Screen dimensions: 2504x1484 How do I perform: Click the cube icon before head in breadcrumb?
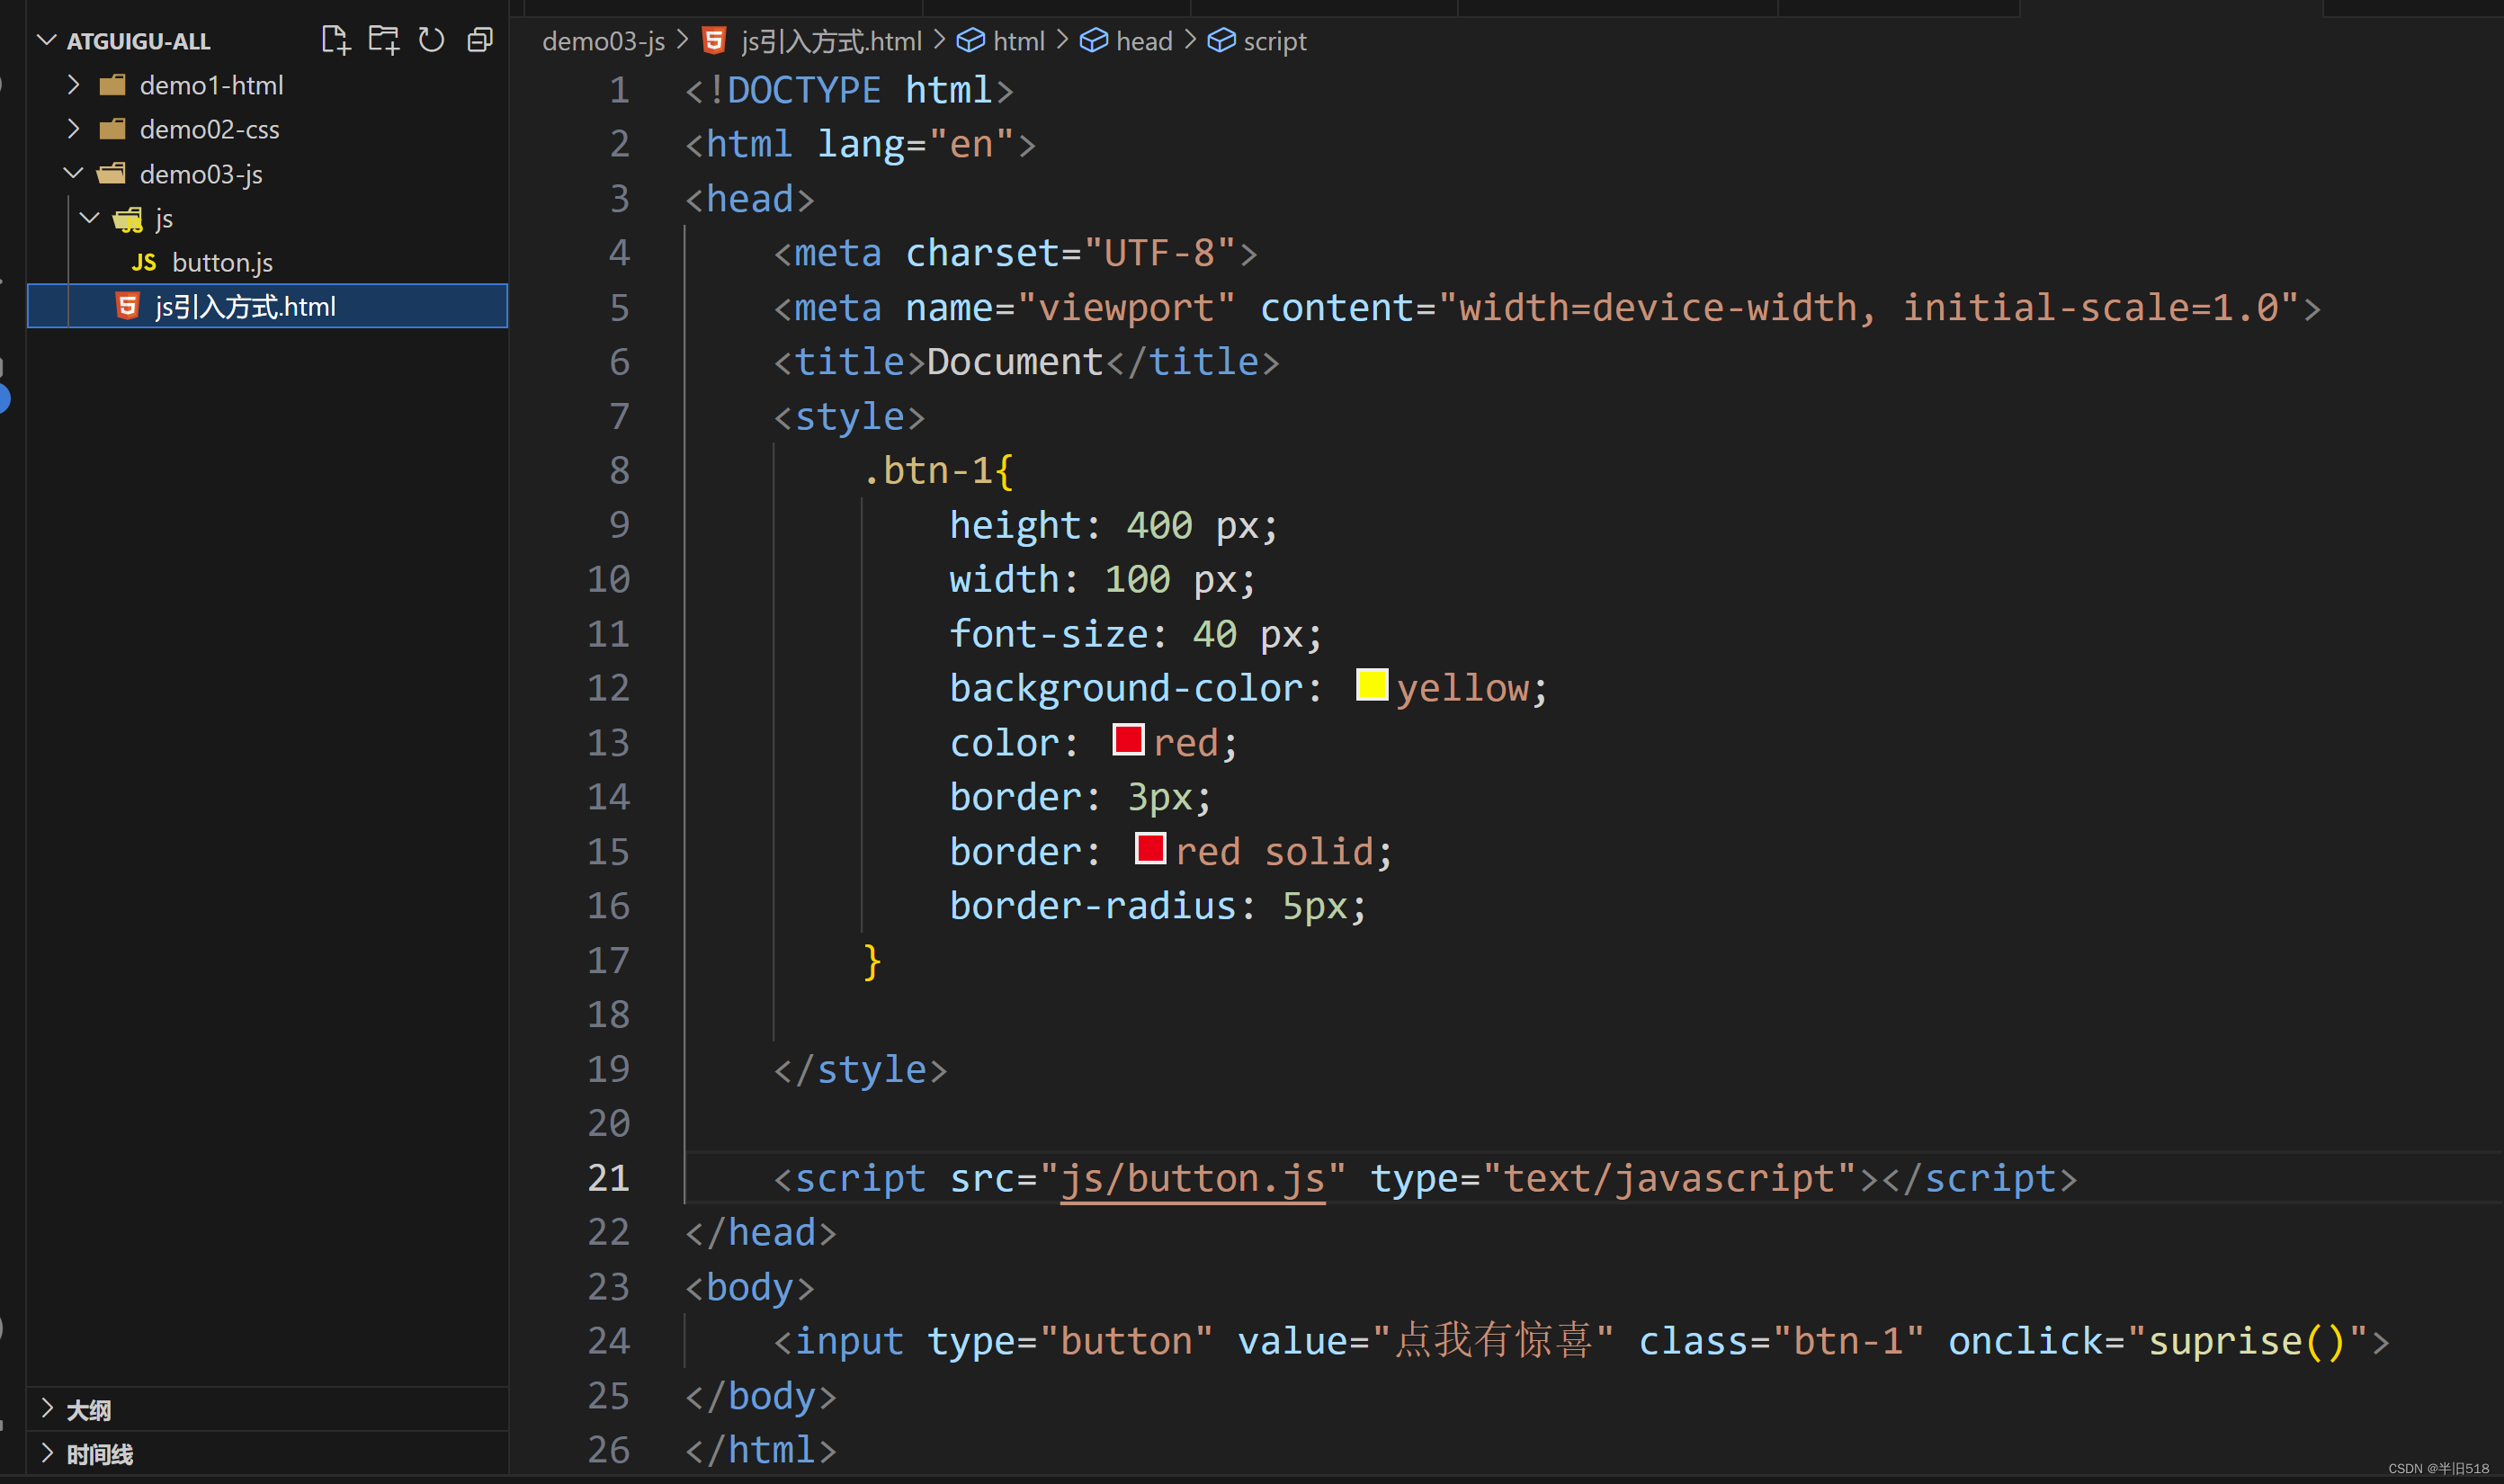(1093, 40)
